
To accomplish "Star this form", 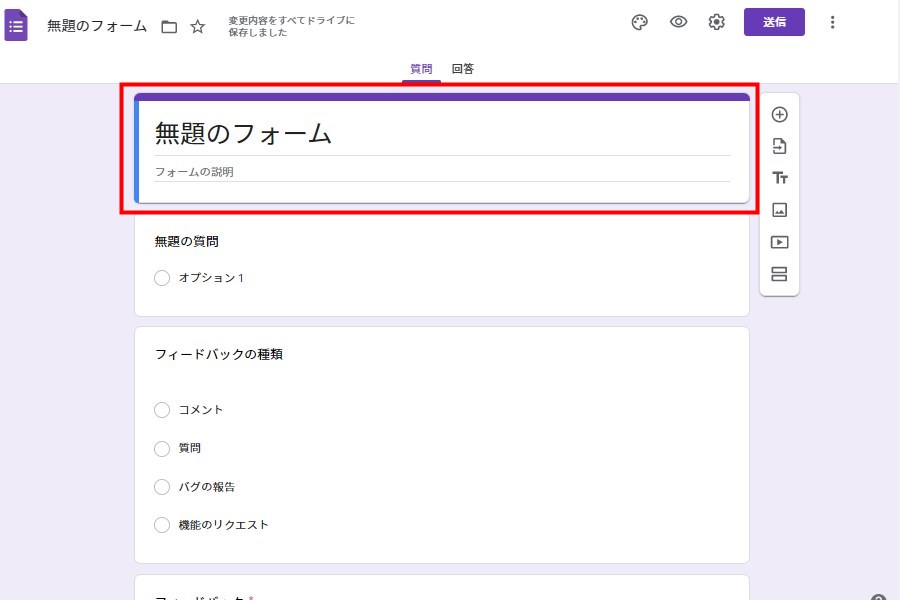I will (198, 27).
